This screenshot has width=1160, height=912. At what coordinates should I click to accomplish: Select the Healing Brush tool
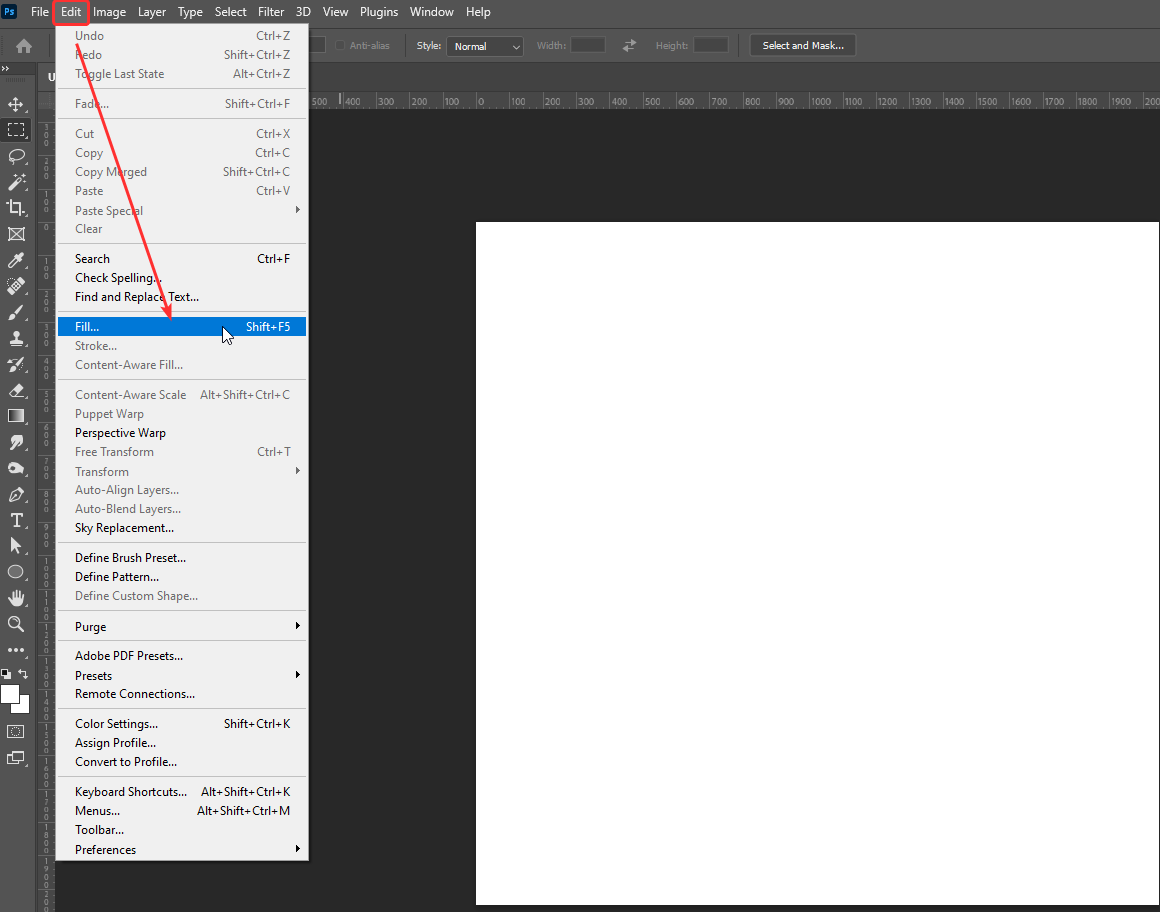(x=16, y=286)
